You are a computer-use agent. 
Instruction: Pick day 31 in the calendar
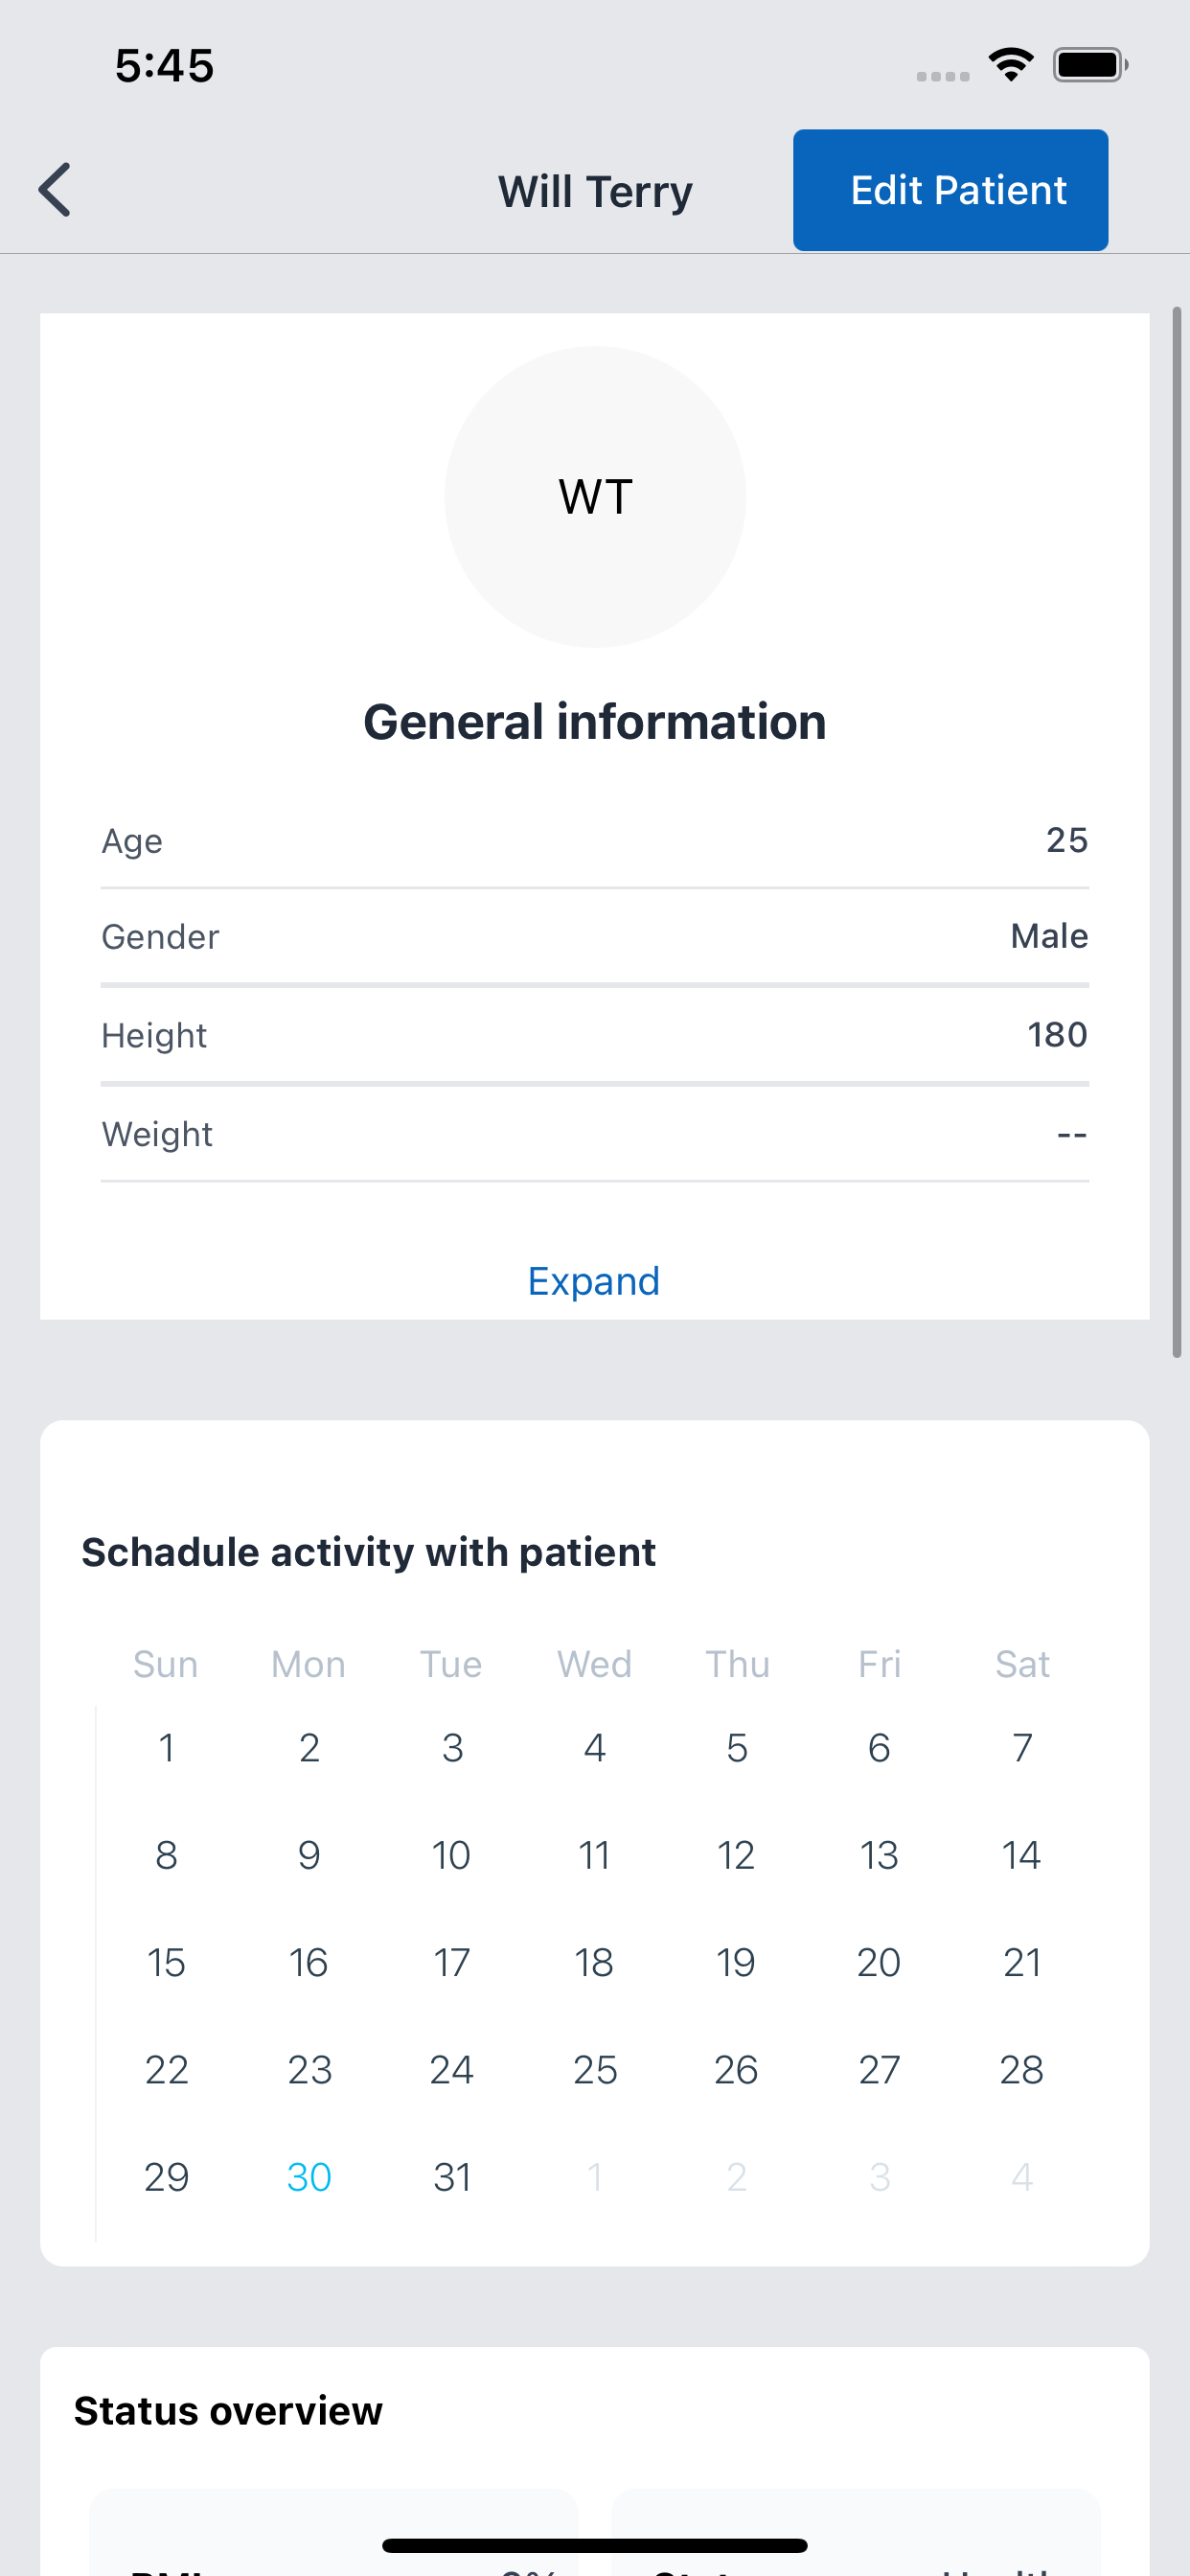[452, 2177]
